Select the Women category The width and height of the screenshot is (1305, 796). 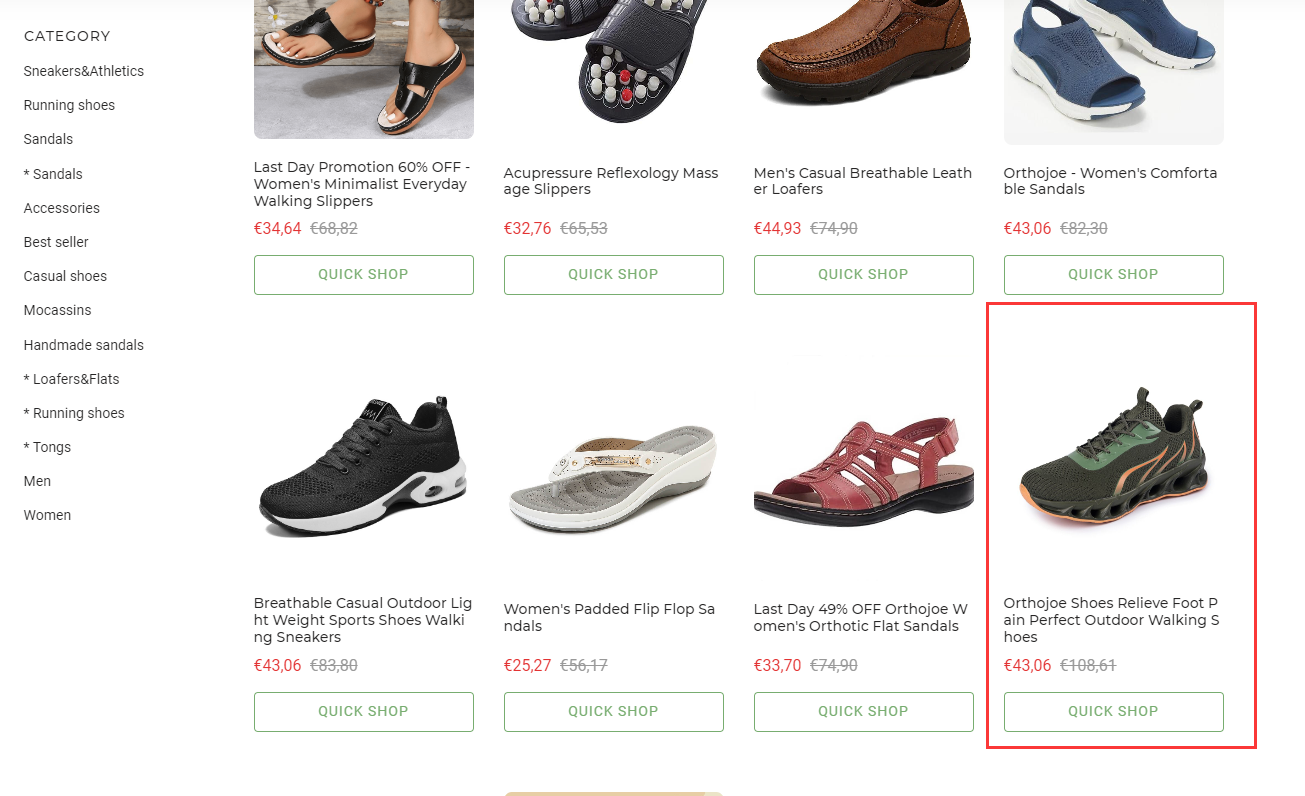[x=47, y=515]
